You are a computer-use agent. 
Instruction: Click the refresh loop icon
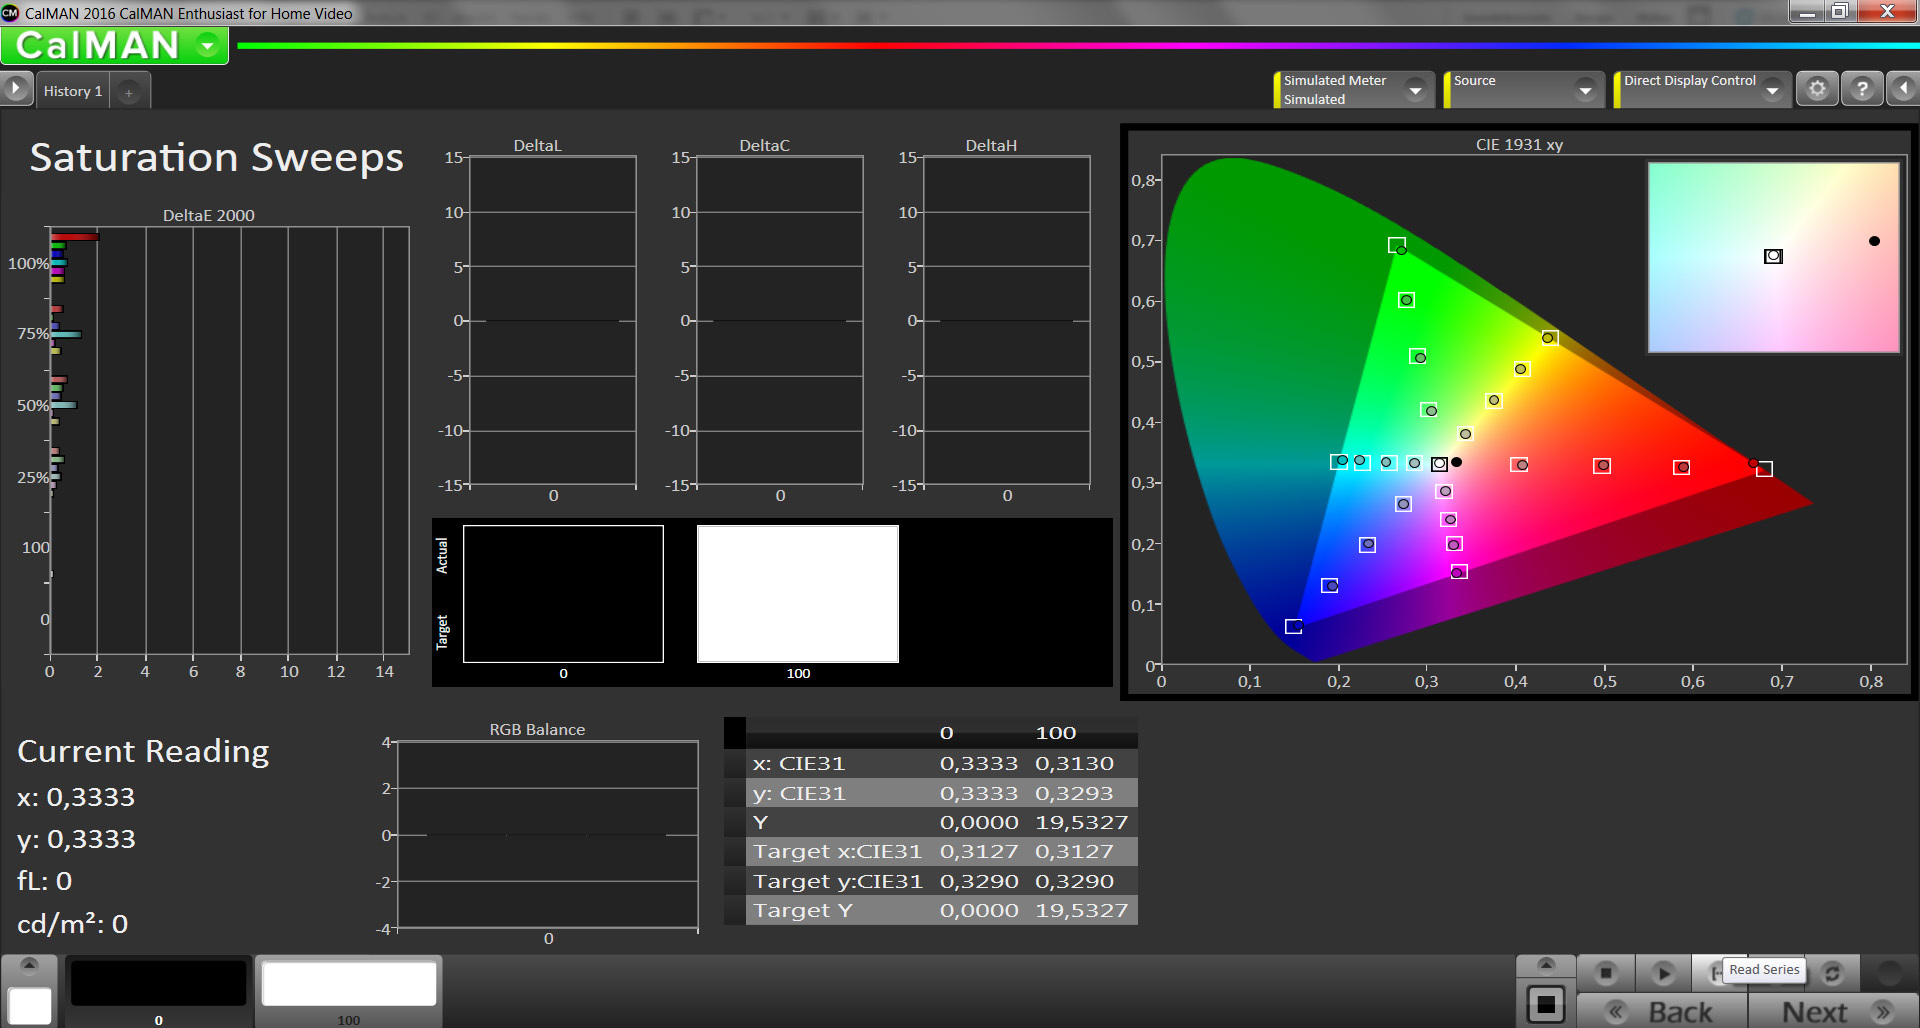coord(1832,972)
